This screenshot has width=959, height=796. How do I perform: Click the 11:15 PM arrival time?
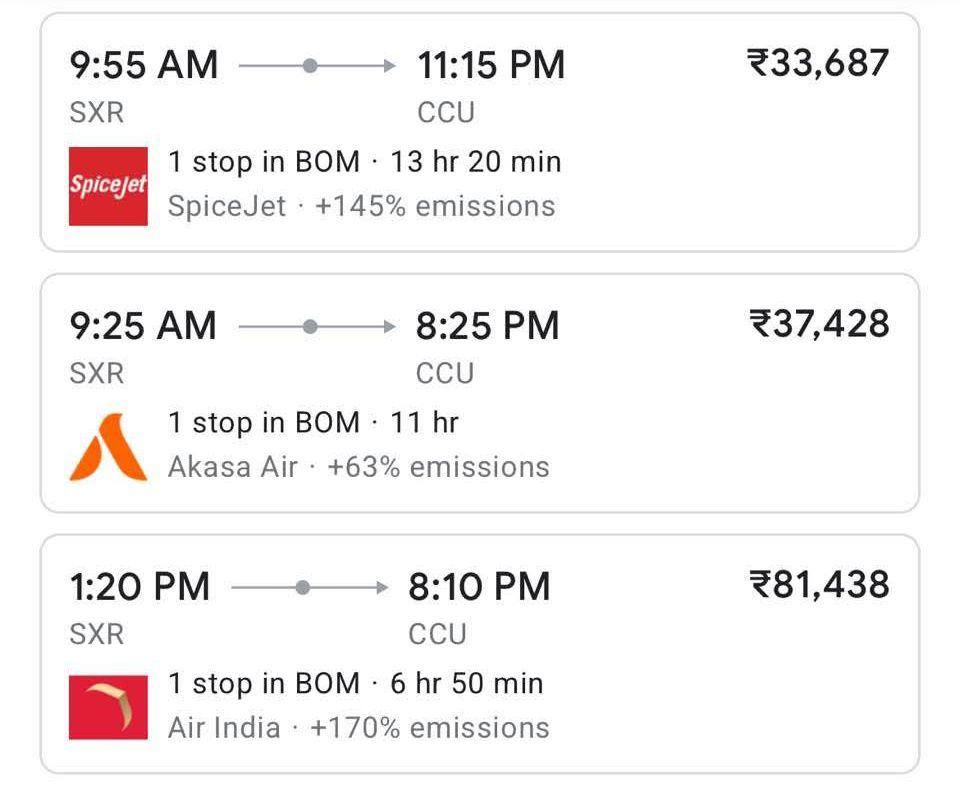point(491,66)
